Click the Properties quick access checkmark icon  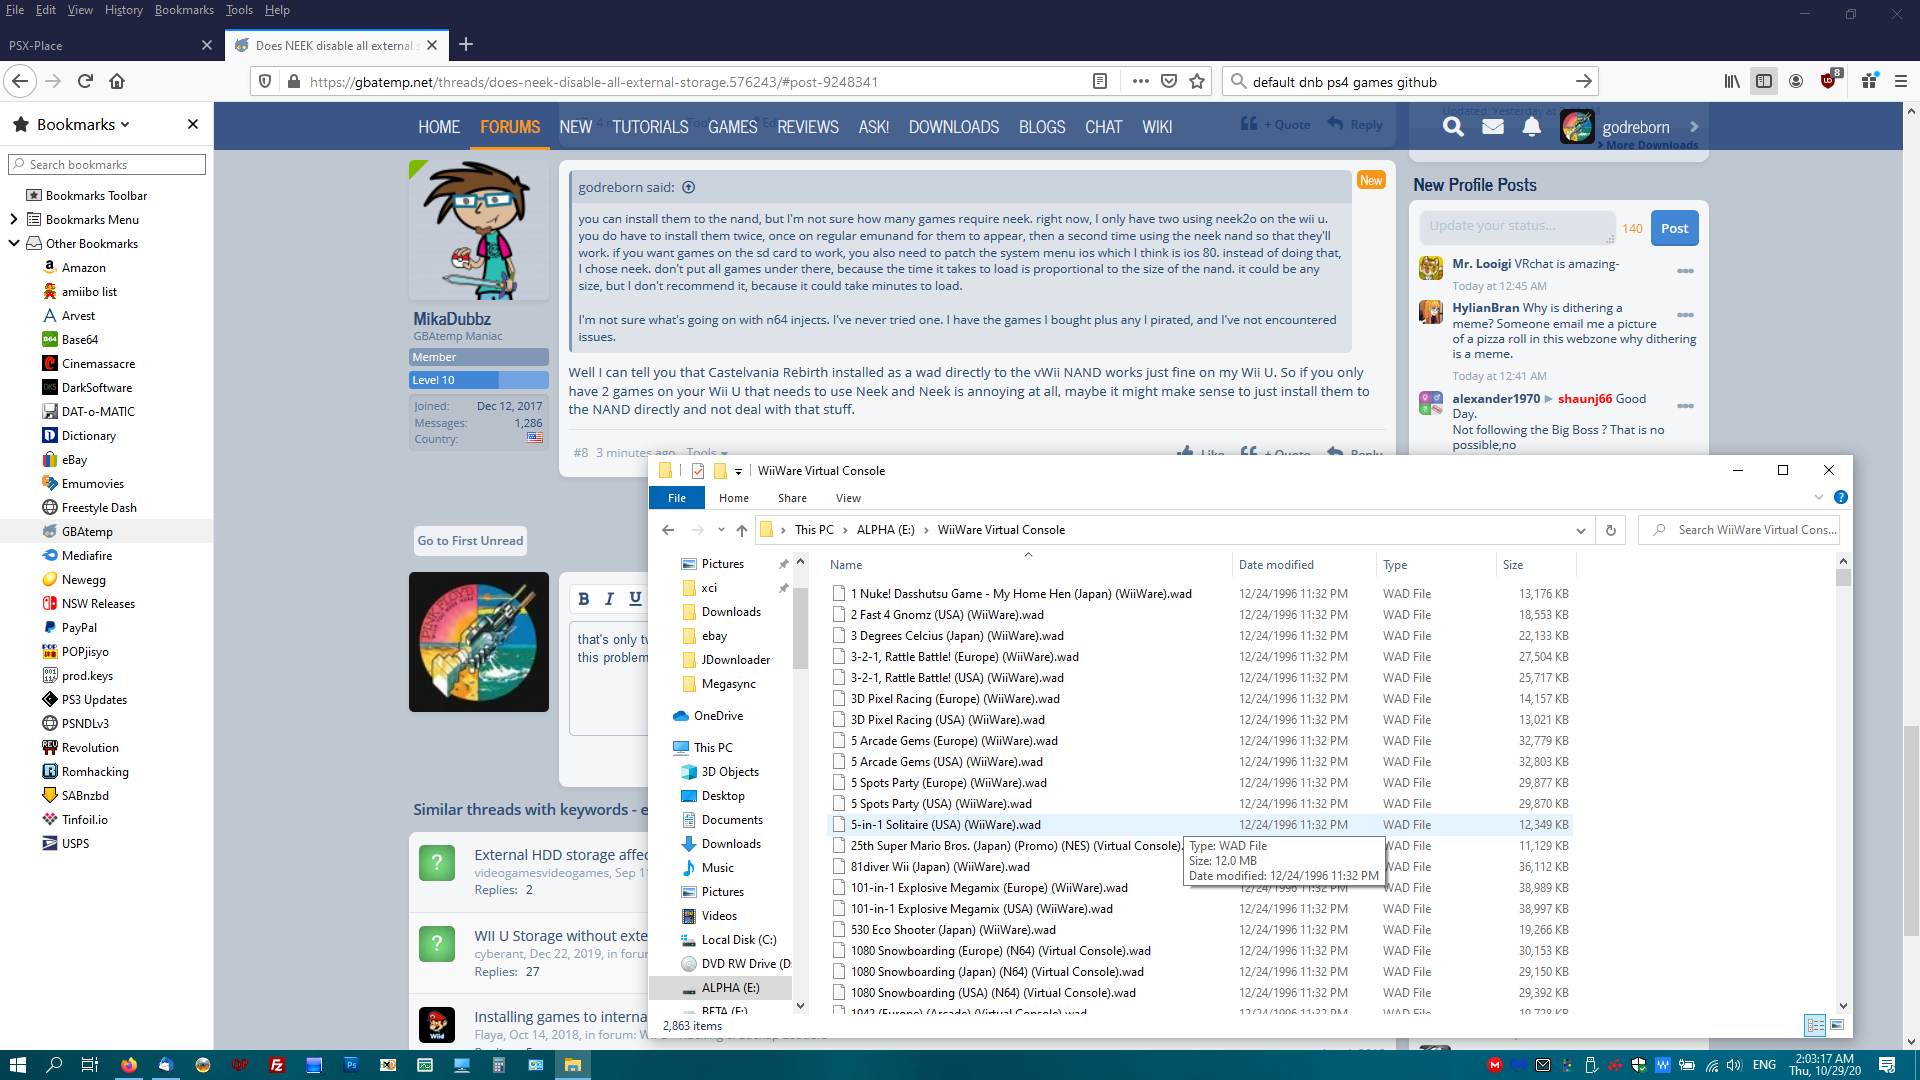point(698,471)
